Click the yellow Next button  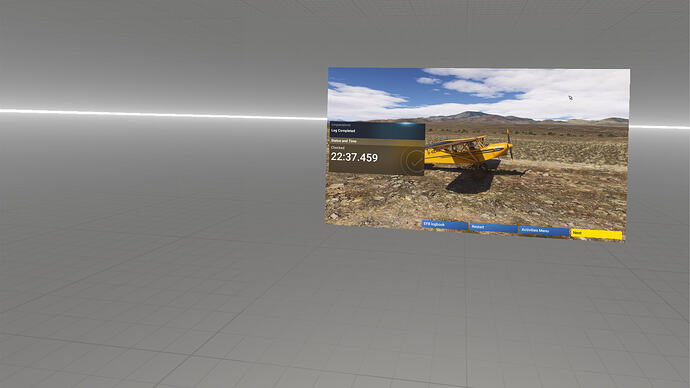pyautogui.click(x=596, y=234)
